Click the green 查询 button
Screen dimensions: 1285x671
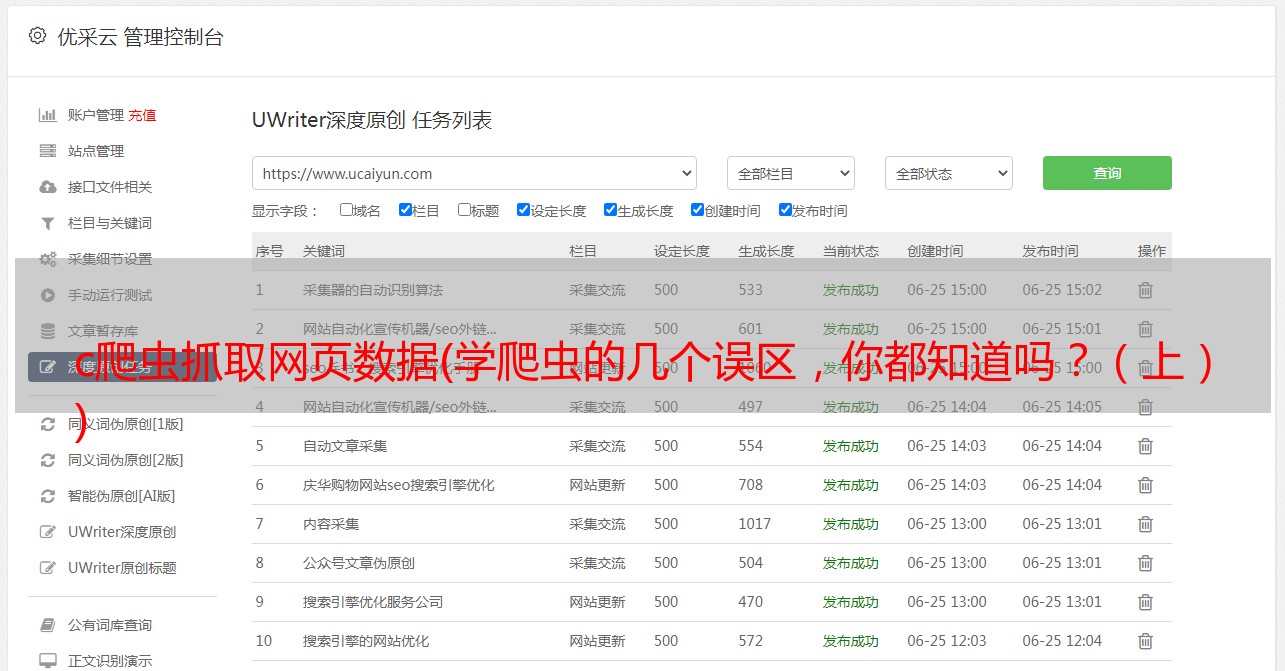point(1107,173)
